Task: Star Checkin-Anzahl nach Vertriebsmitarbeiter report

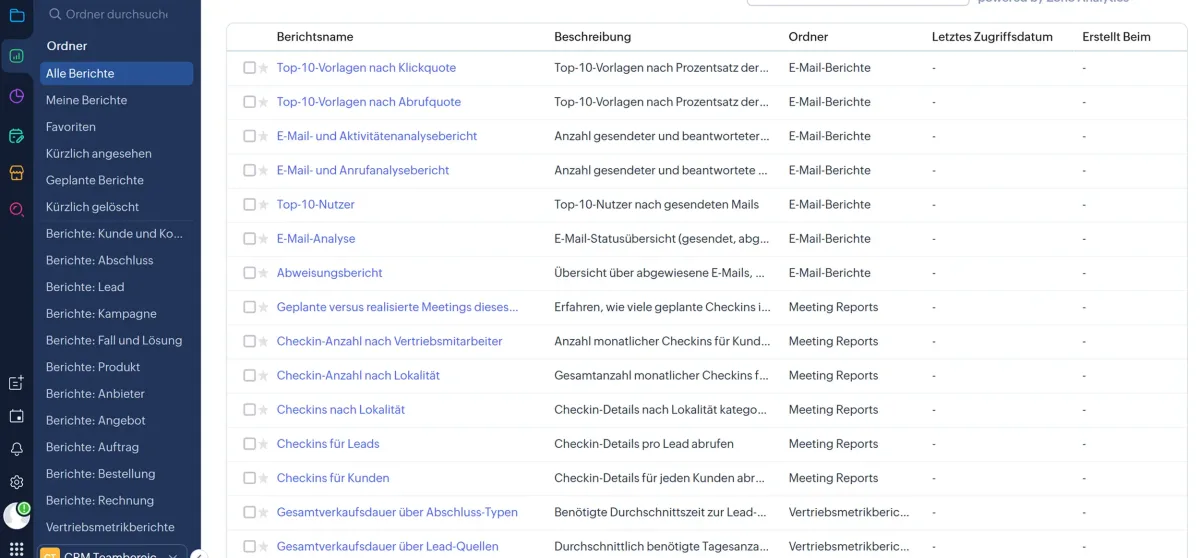Action: coord(264,341)
